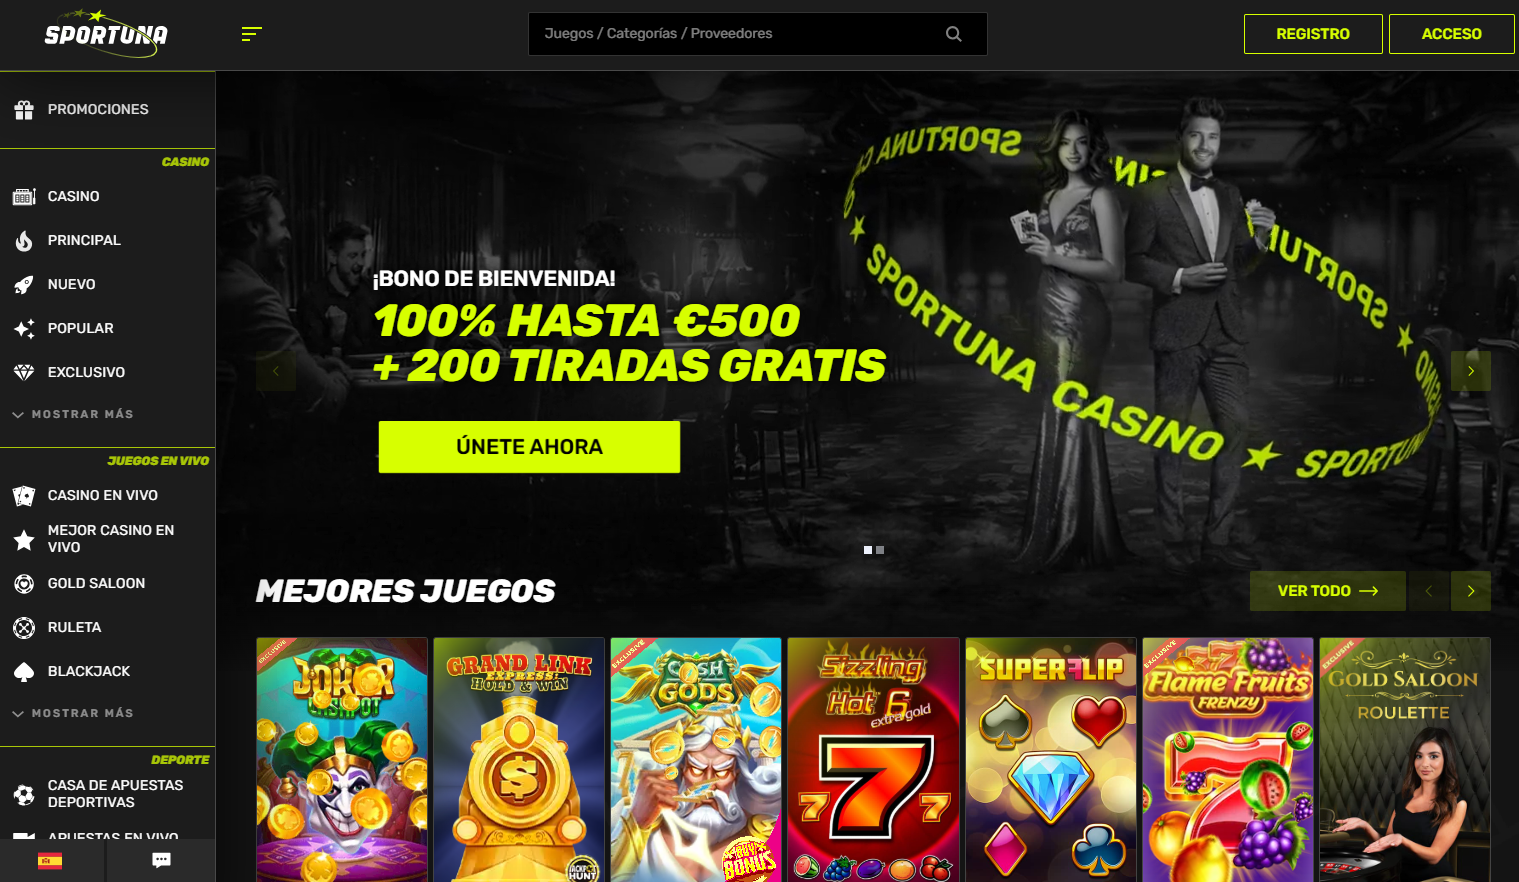
Task: Click the Registro button
Action: click(1313, 34)
